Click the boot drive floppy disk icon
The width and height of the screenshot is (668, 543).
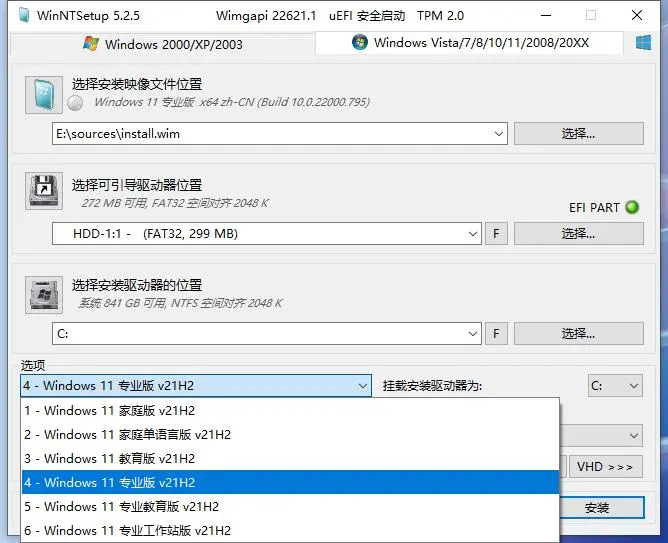click(44, 191)
